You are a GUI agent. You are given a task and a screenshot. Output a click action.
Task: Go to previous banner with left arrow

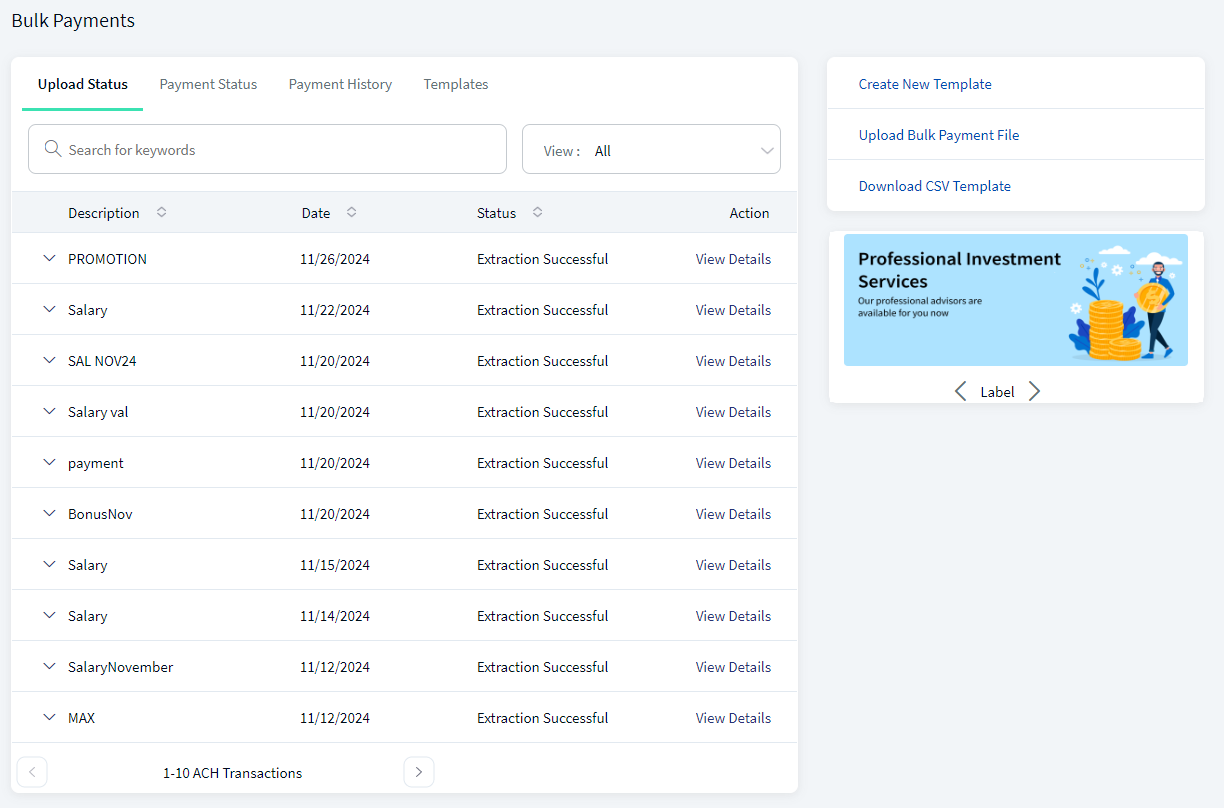(x=960, y=391)
